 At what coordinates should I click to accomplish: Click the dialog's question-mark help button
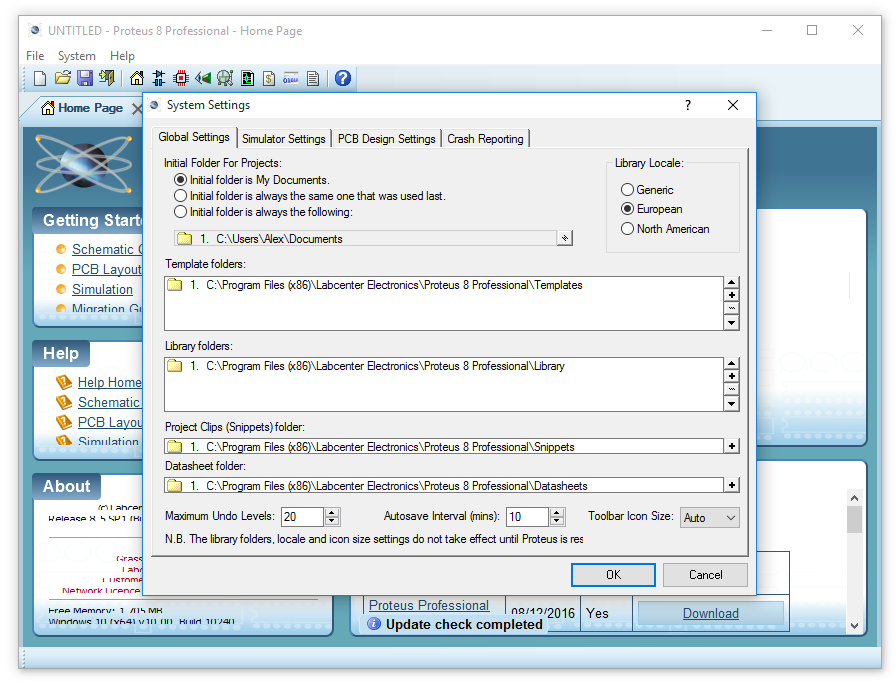click(688, 105)
